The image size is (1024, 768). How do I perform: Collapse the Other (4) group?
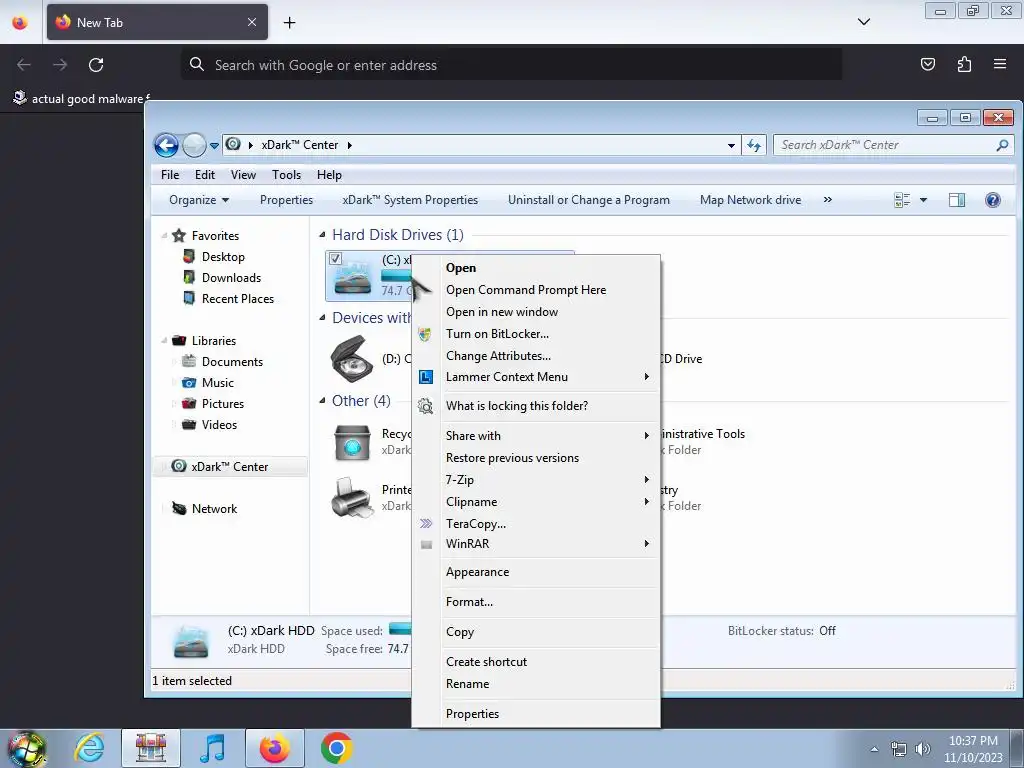point(322,400)
